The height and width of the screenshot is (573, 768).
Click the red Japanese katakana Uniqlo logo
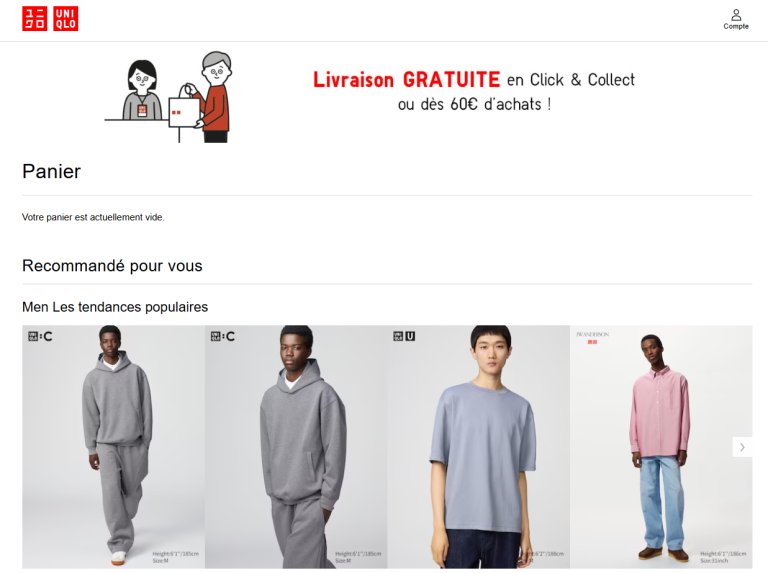coord(35,19)
